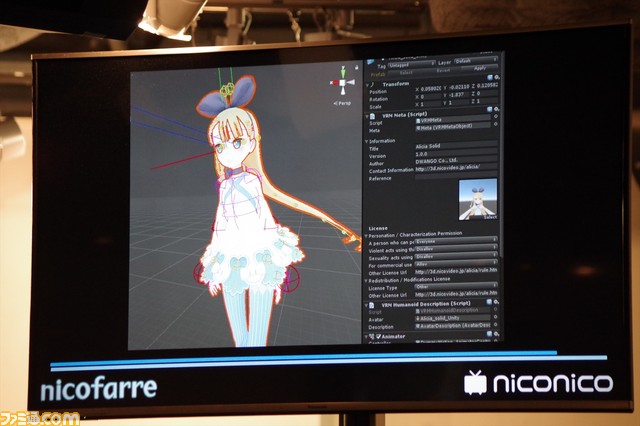Open VRM Humanoid Description gear menu
640x426 pixels.
(496, 302)
